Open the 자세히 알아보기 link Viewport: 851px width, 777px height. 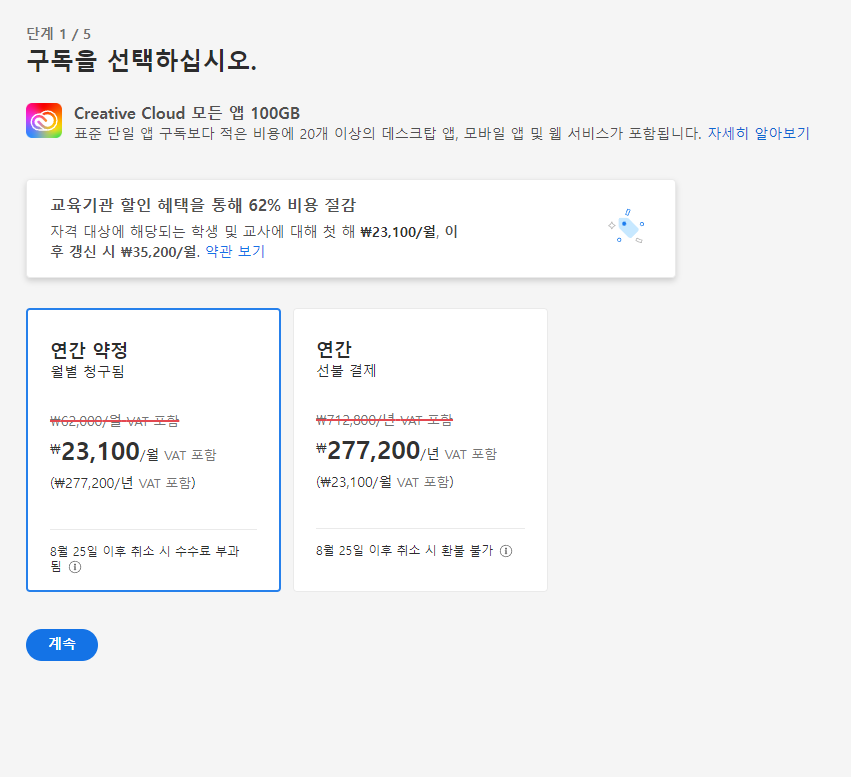[758, 133]
